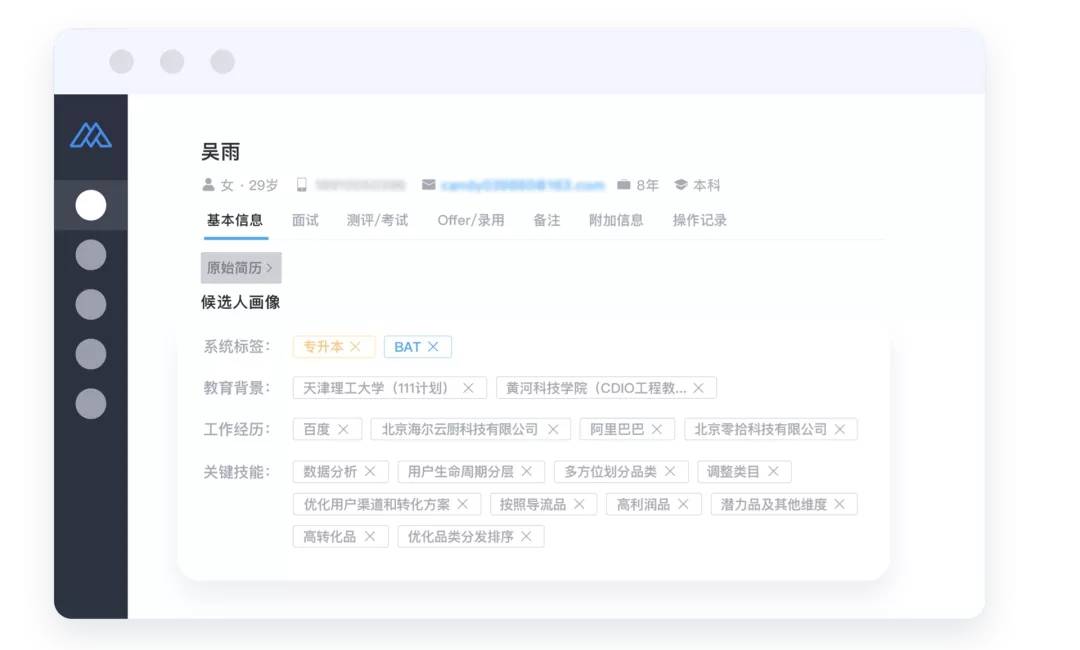Remove the 高利润品 skill tag
Screen dimensions: 1080x650
coord(683,505)
